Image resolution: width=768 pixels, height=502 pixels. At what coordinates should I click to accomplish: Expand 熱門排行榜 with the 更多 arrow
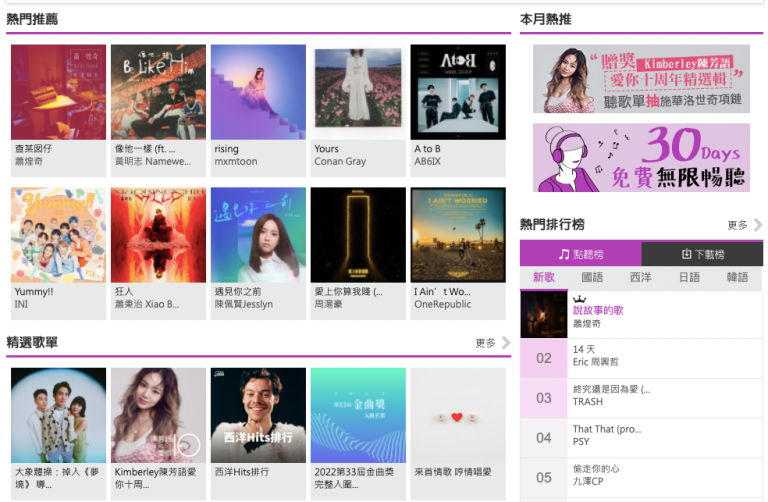coord(745,225)
